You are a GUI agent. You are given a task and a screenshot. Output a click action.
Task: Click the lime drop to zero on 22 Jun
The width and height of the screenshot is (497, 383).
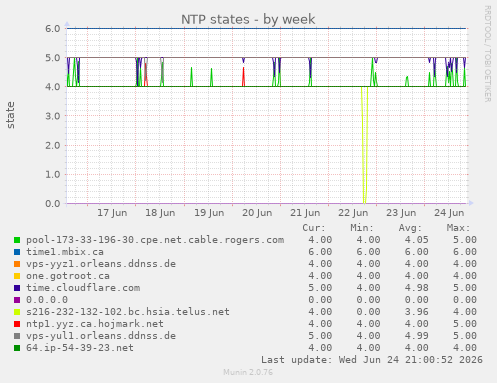(364, 145)
